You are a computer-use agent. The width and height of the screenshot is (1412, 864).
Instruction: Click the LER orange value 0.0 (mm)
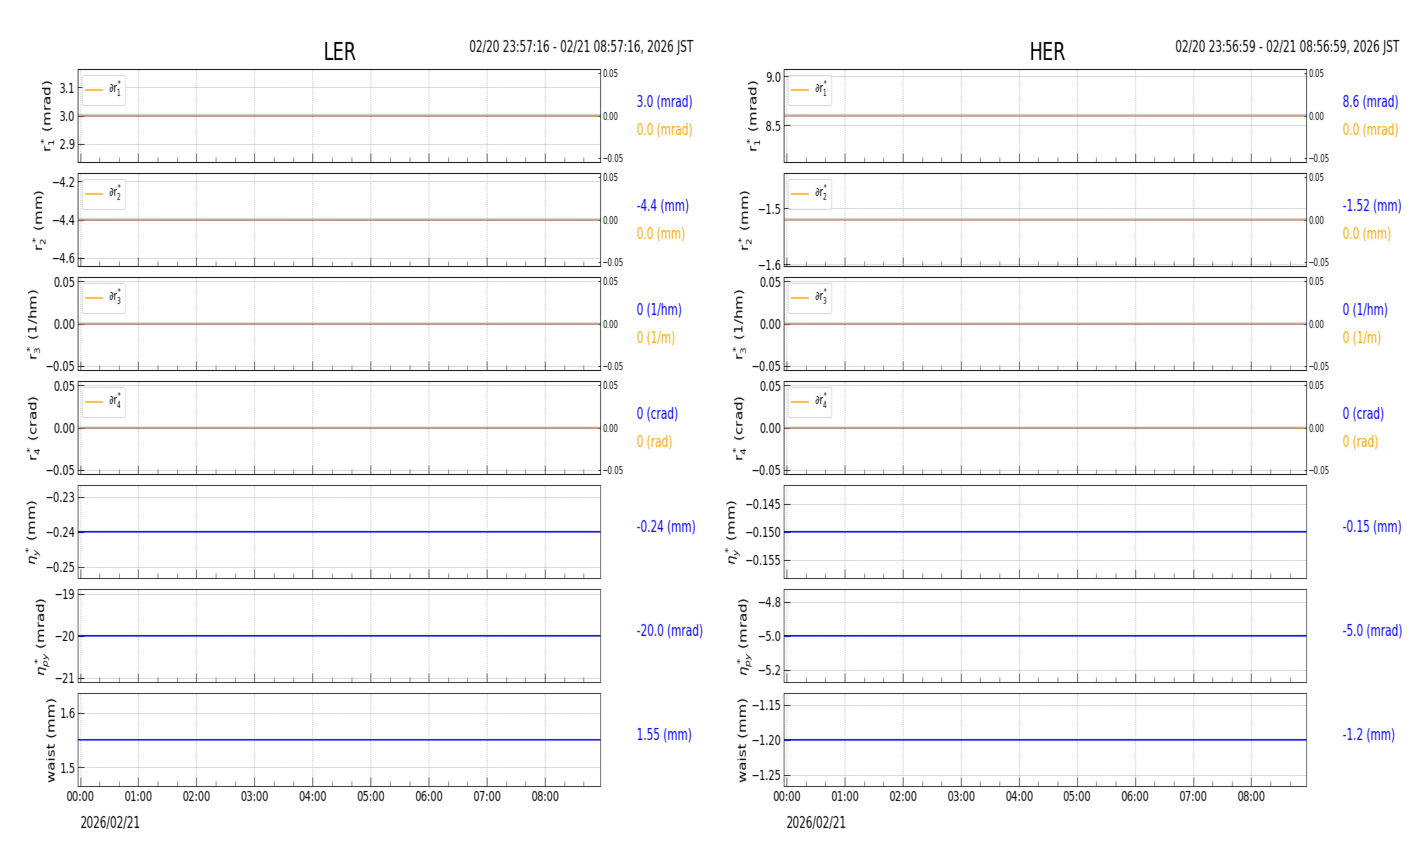pos(660,234)
